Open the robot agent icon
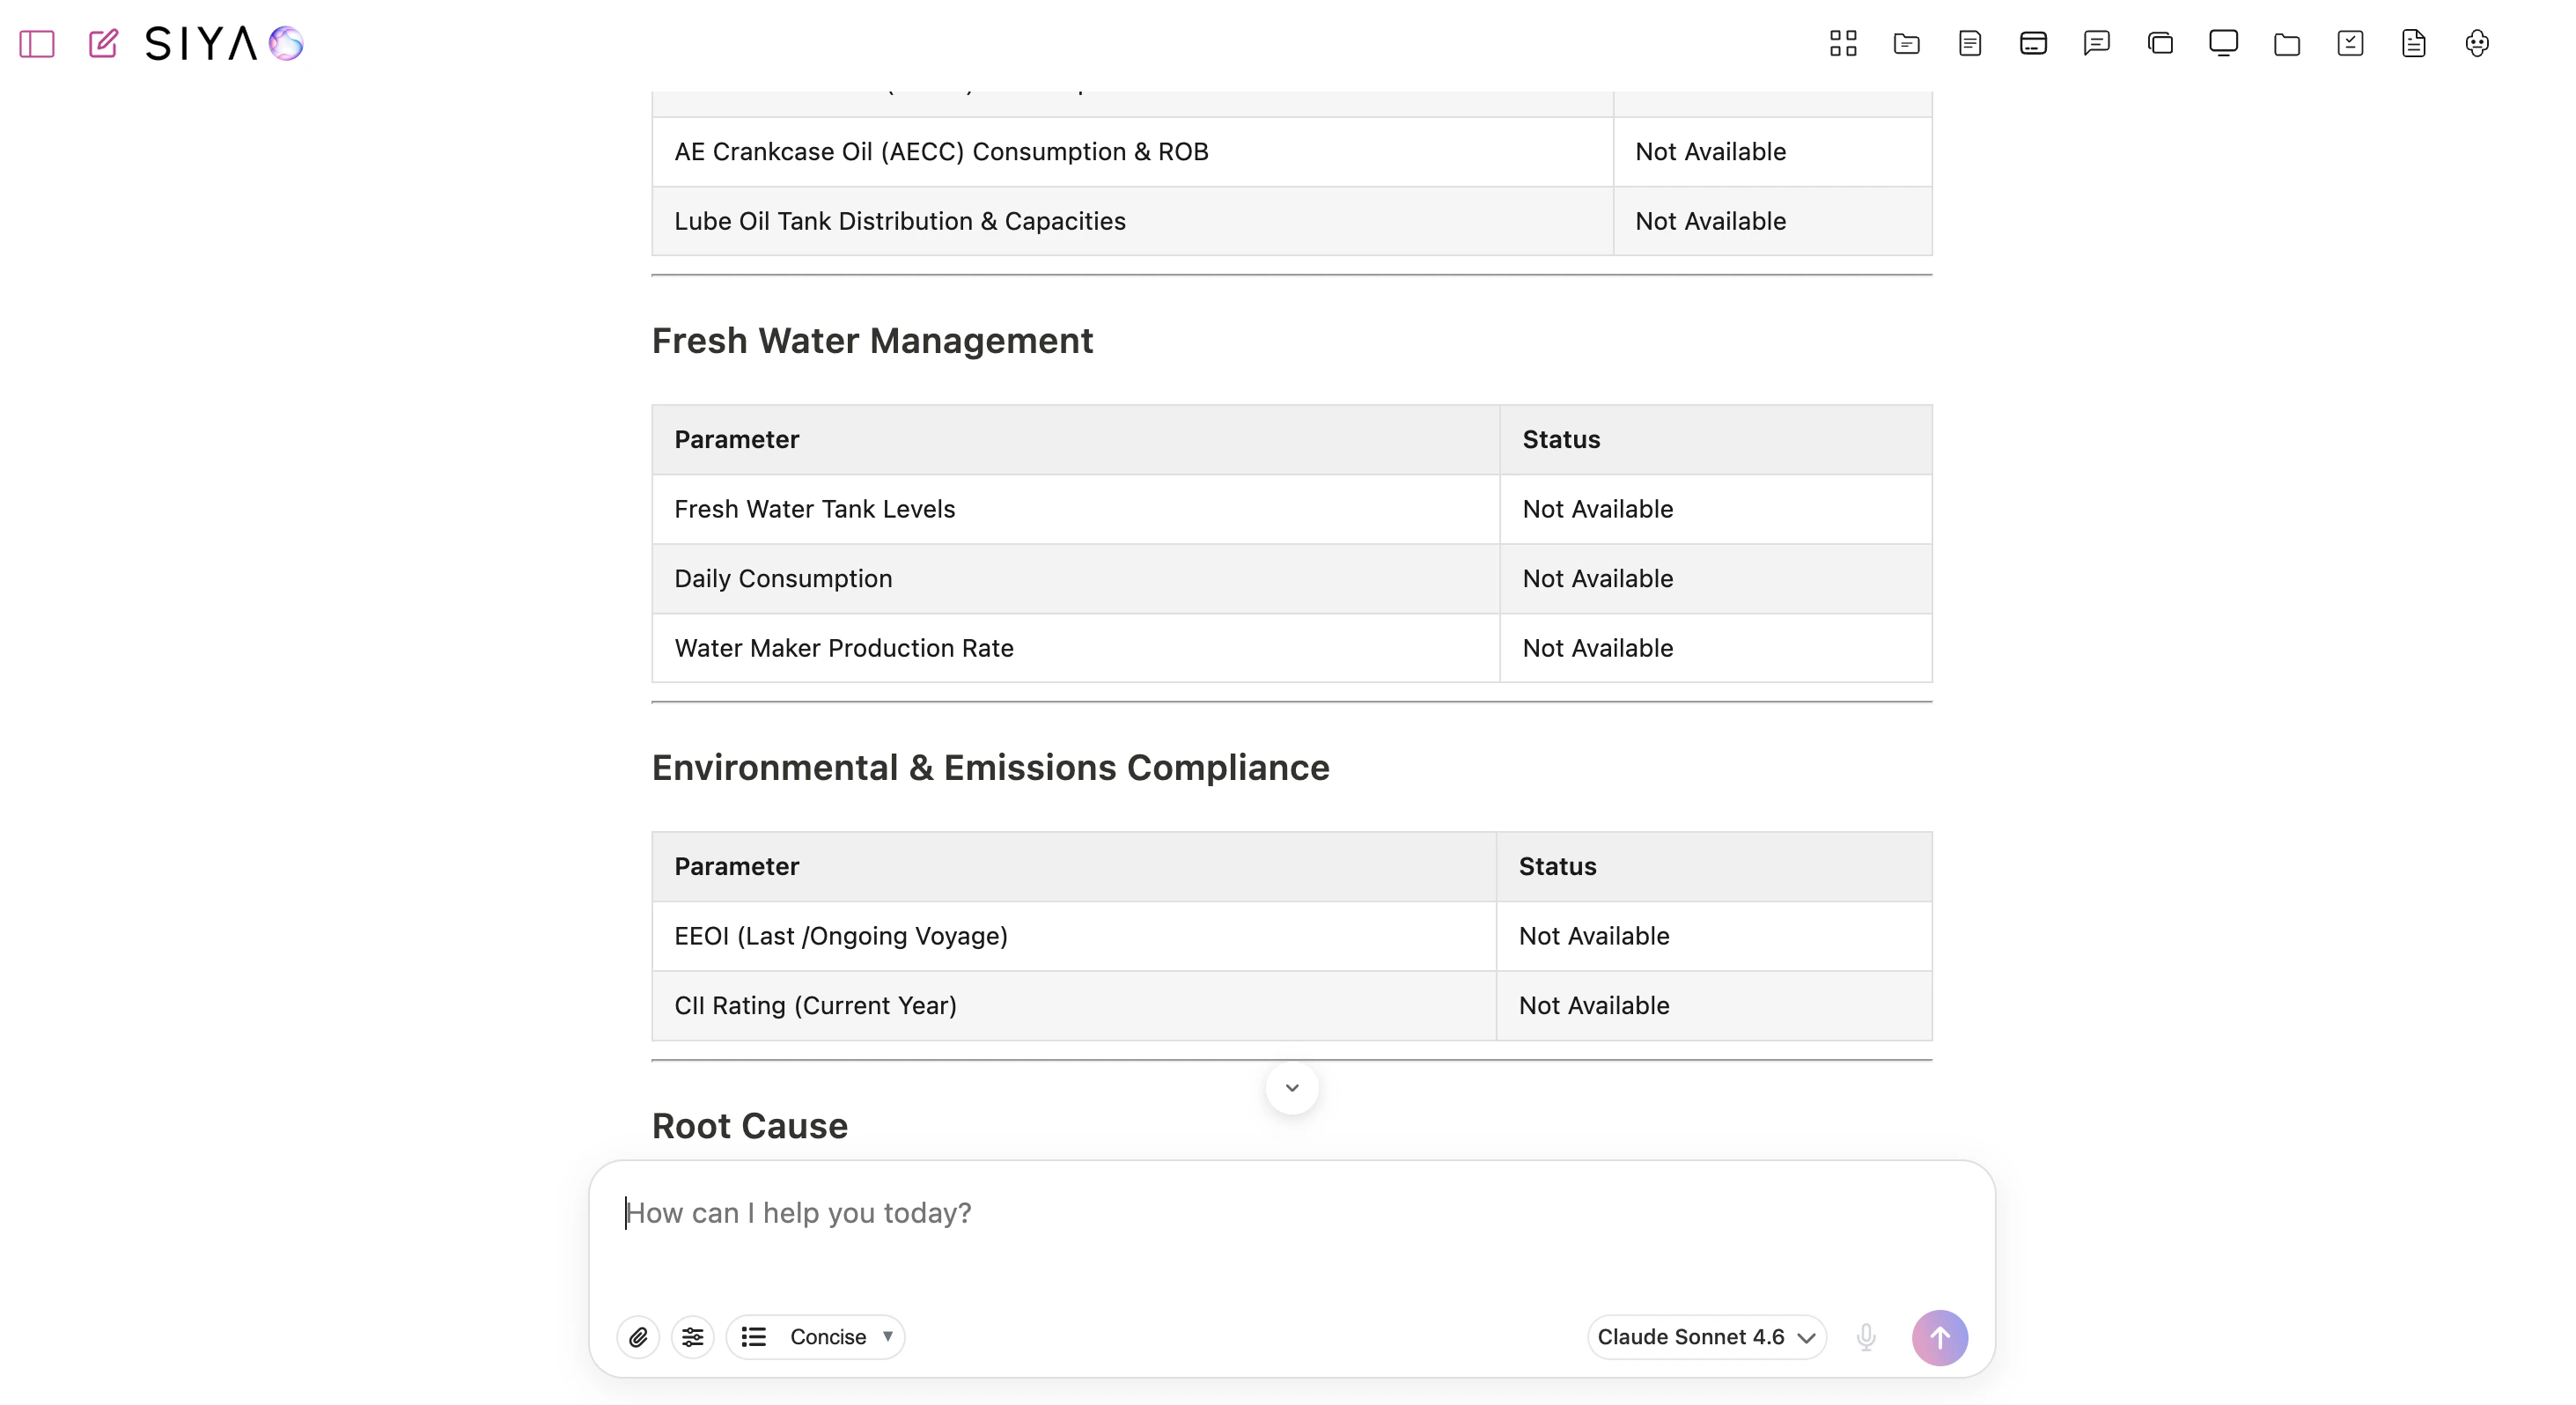2576x1405 pixels. tap(2477, 43)
